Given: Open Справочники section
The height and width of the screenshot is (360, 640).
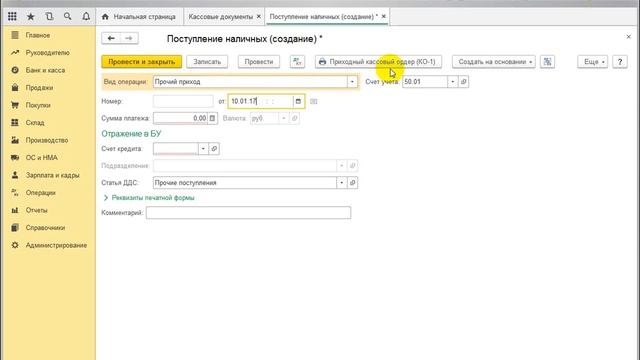Looking at the screenshot, I should [x=49, y=228].
